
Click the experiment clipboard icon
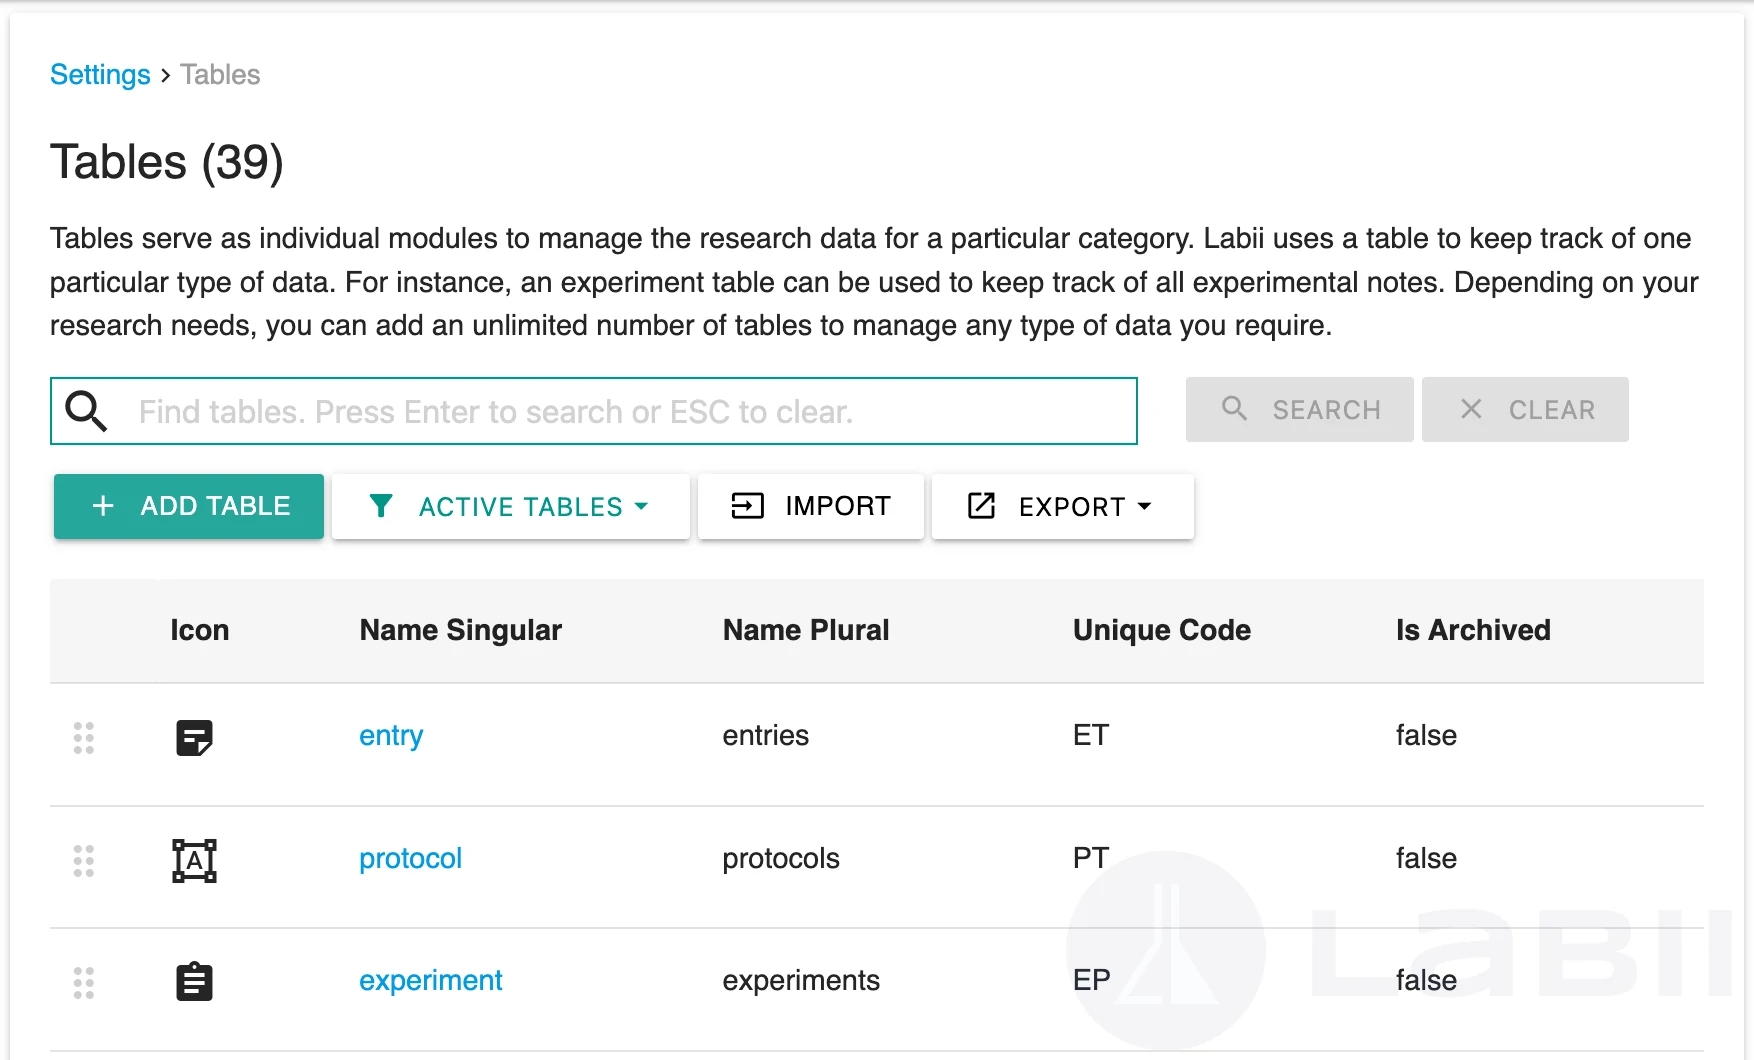(x=194, y=982)
